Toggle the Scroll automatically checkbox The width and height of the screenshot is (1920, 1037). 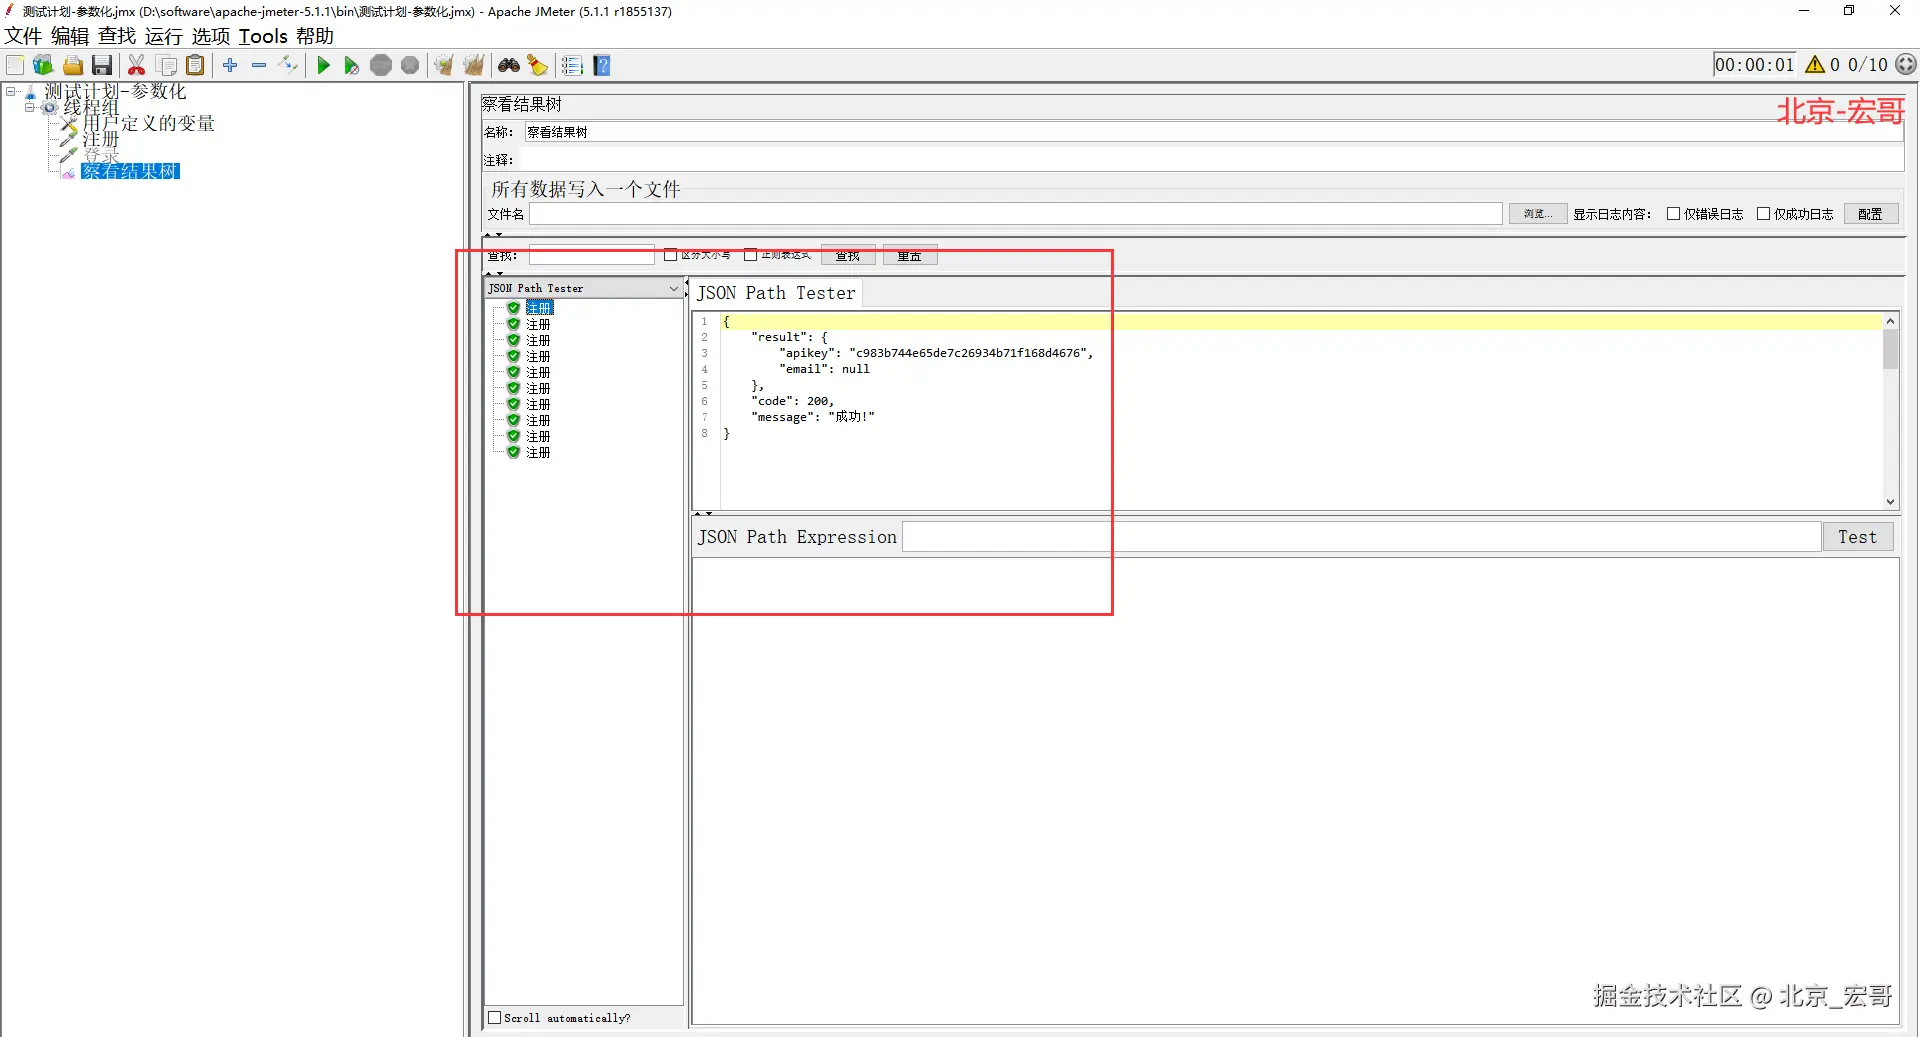[x=495, y=1018]
